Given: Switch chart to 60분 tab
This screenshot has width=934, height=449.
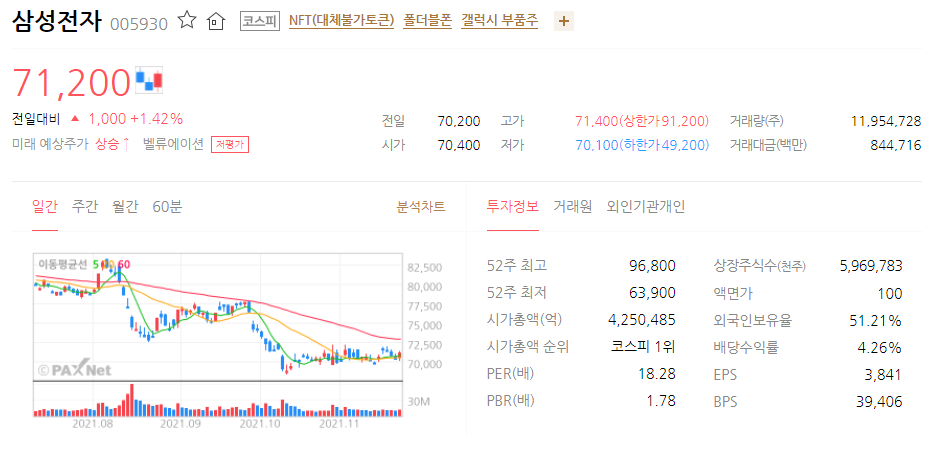Looking at the screenshot, I should 167,207.
